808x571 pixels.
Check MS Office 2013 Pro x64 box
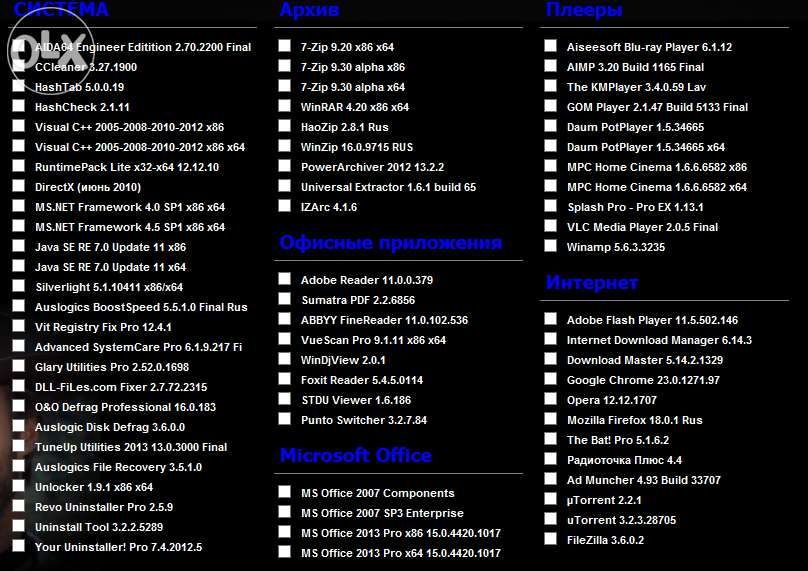[284, 552]
